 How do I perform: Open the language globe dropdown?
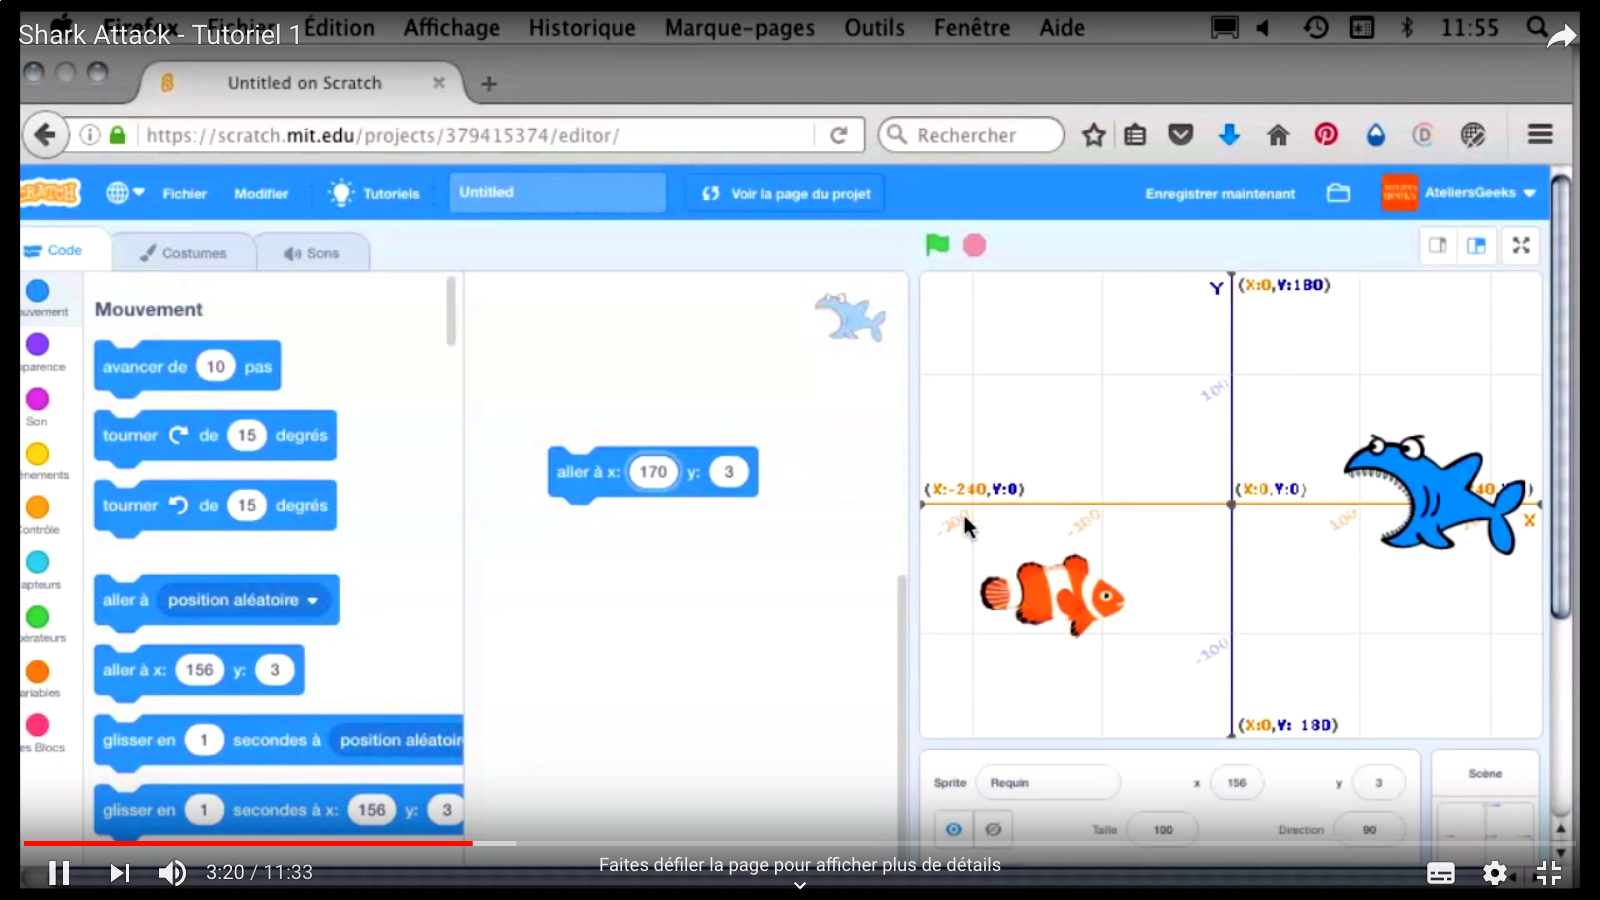(126, 192)
